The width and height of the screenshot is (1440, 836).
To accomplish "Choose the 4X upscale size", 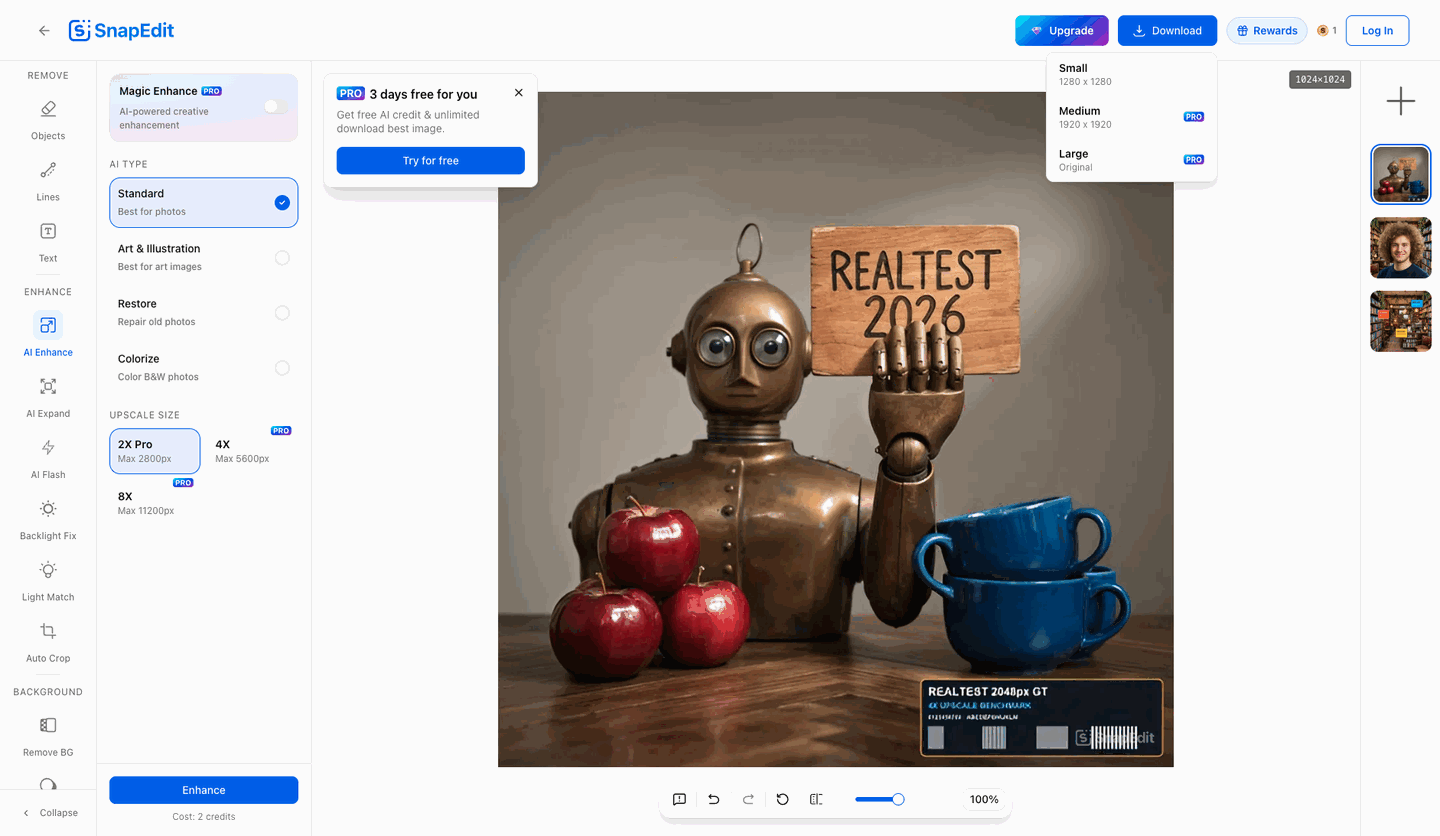I will 251,451.
